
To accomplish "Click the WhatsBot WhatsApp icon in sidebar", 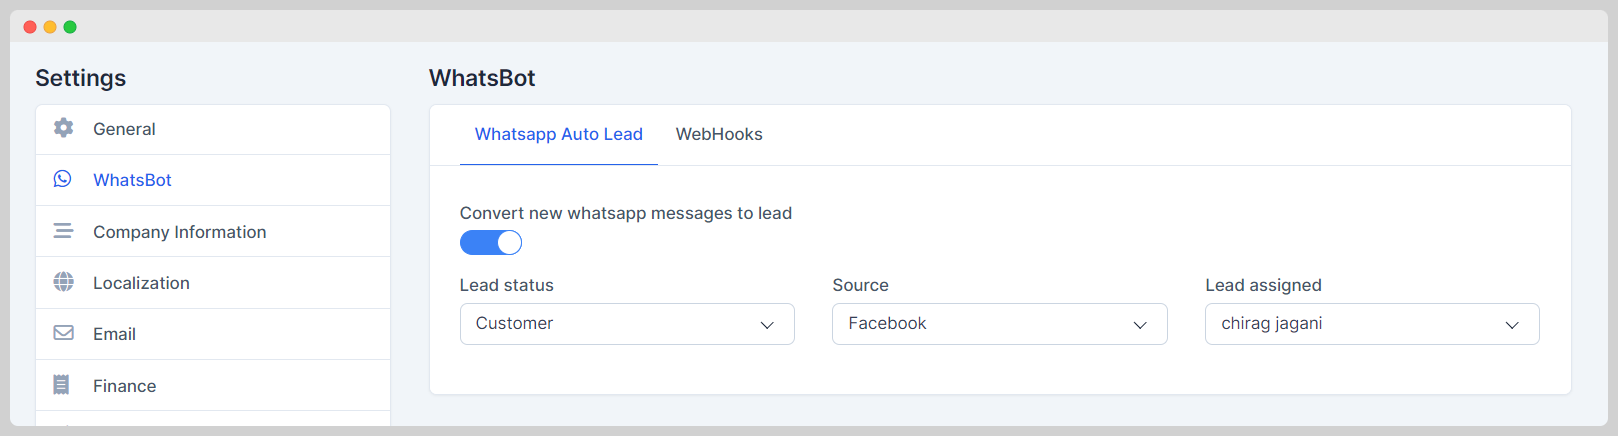I will pyautogui.click(x=62, y=179).
